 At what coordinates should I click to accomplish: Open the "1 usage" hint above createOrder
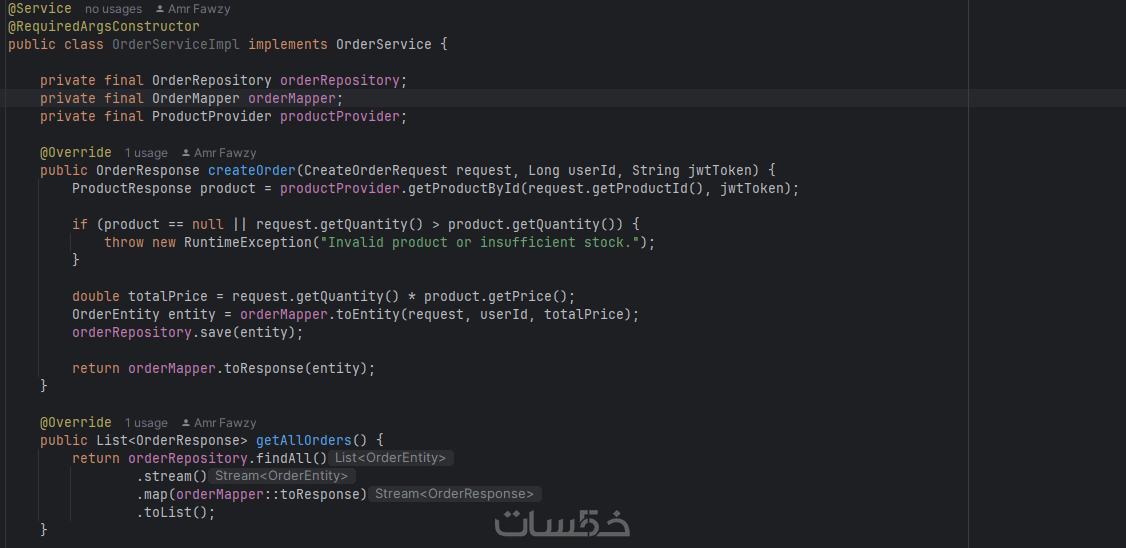point(146,153)
